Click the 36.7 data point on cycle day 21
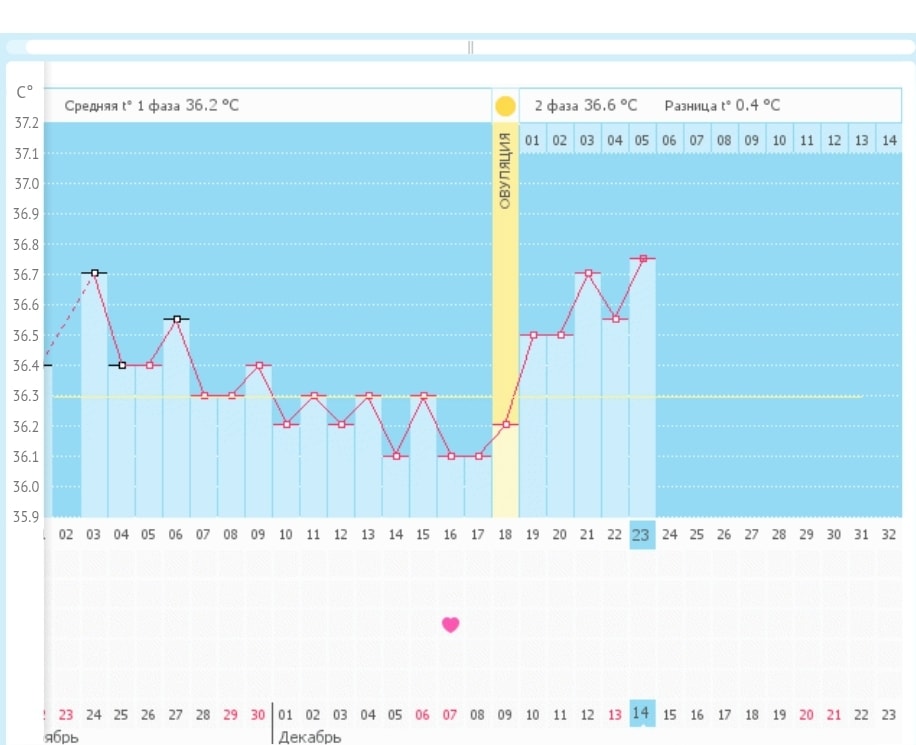The image size is (916, 745). (588, 273)
